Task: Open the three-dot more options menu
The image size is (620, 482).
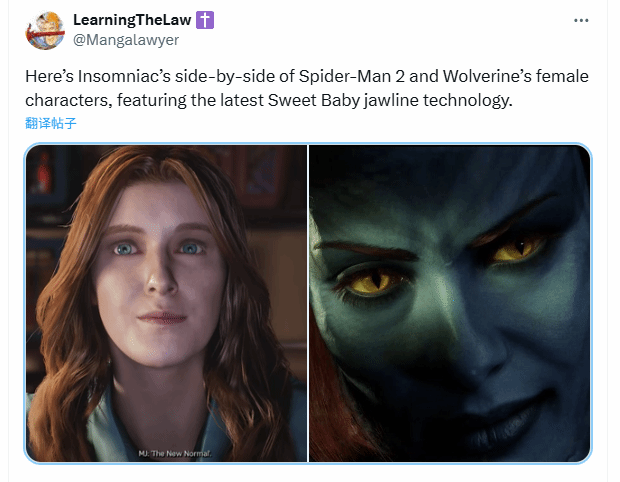Action: tap(581, 20)
